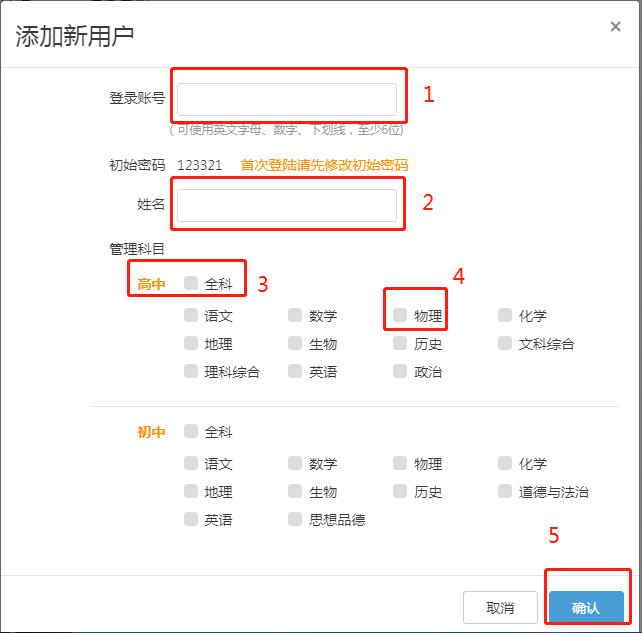
Task: Click the 确认 button
Action: [x=585, y=607]
